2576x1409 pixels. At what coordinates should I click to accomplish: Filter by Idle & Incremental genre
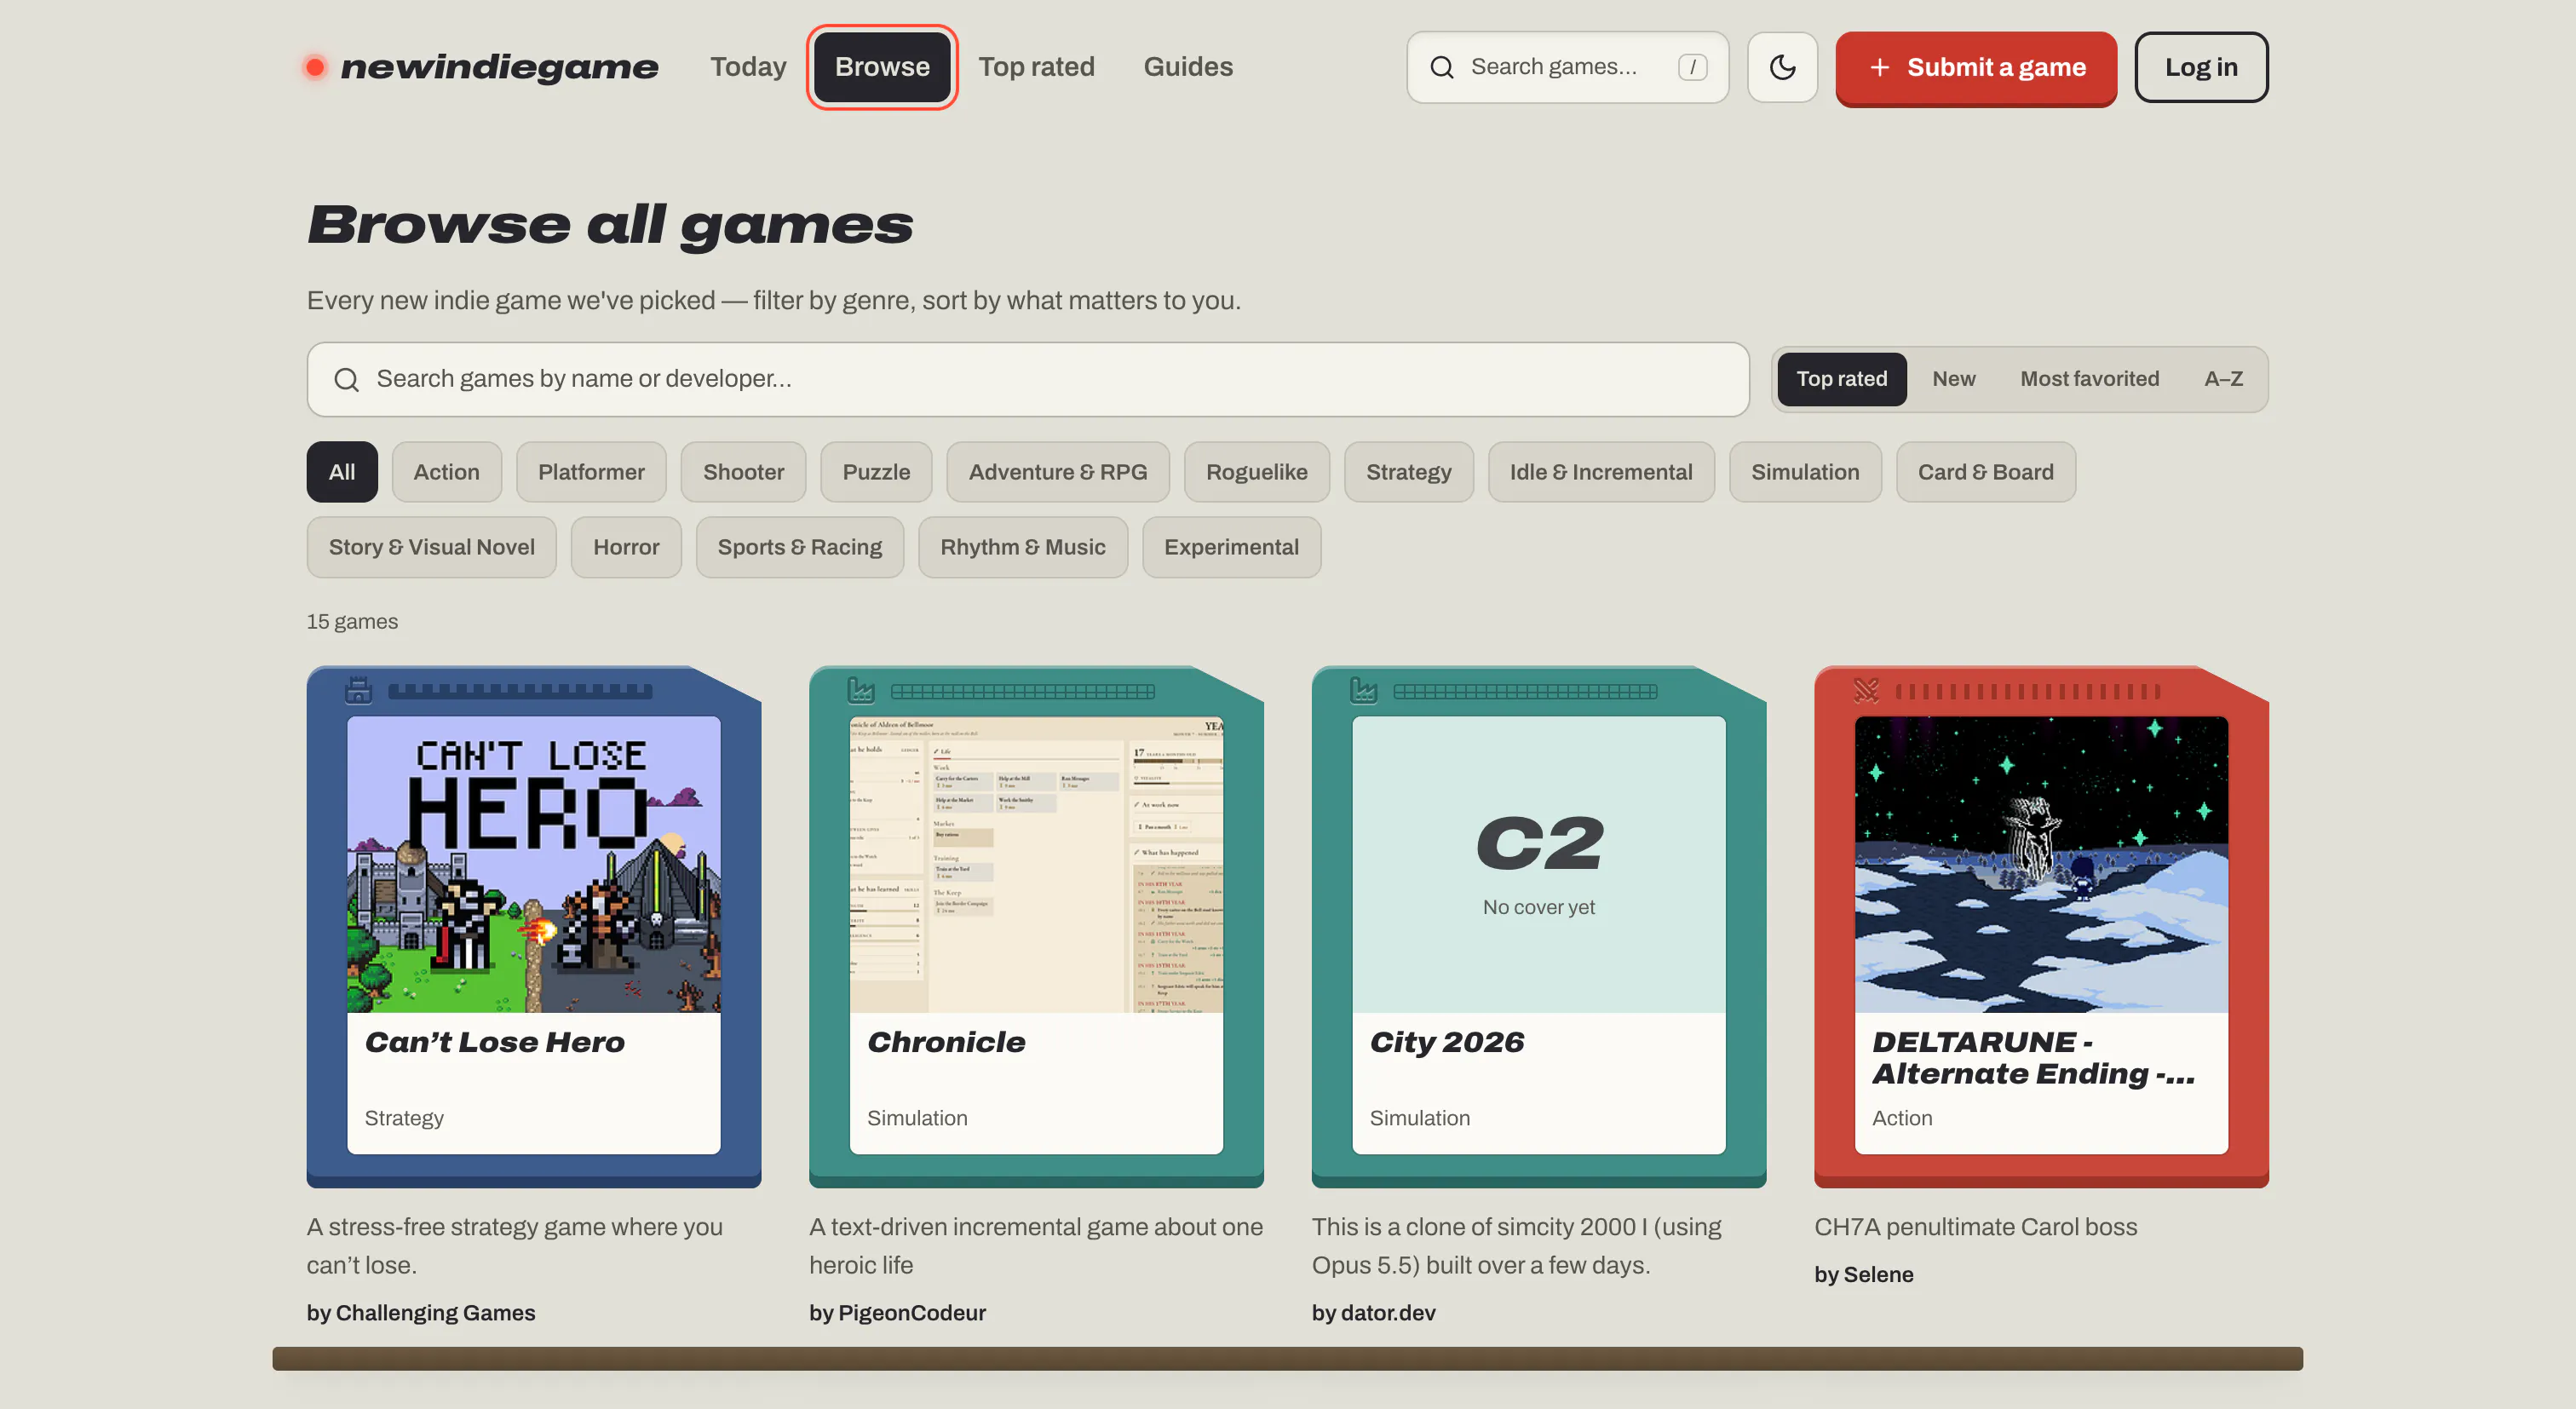1601,472
